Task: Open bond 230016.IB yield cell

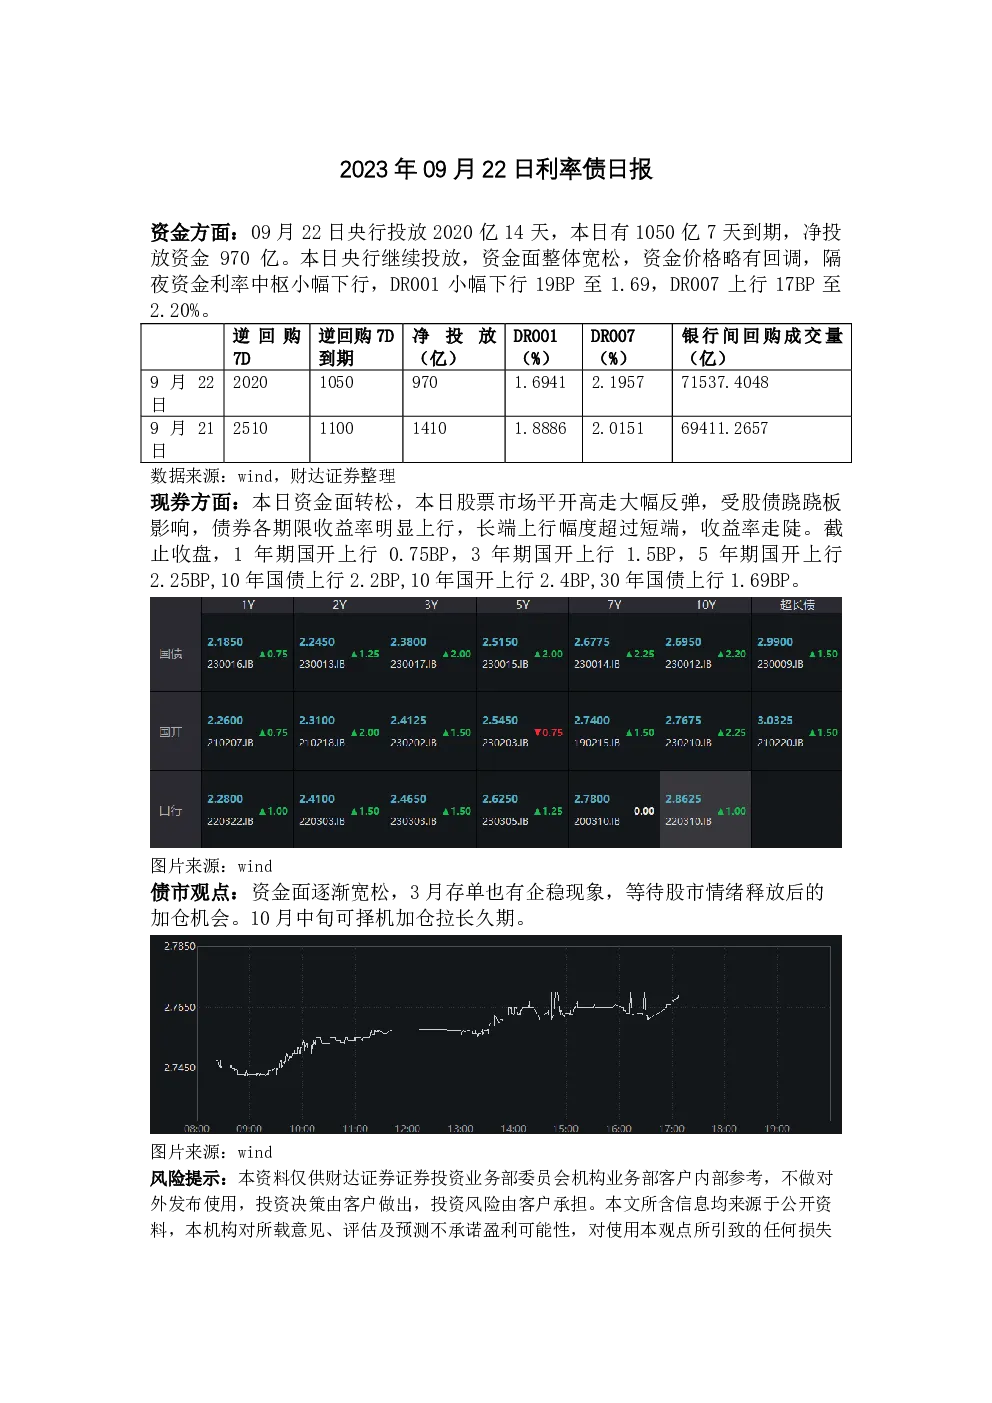Action: (247, 653)
